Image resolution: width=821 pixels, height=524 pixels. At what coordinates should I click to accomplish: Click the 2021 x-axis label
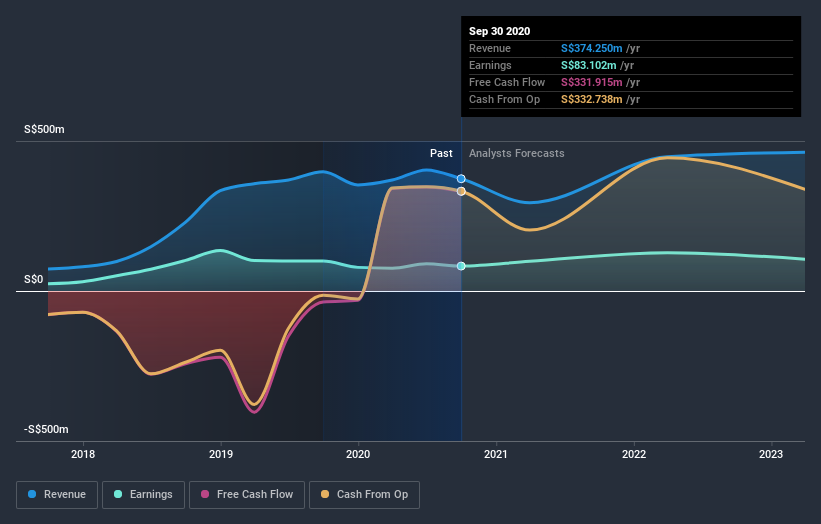click(496, 454)
